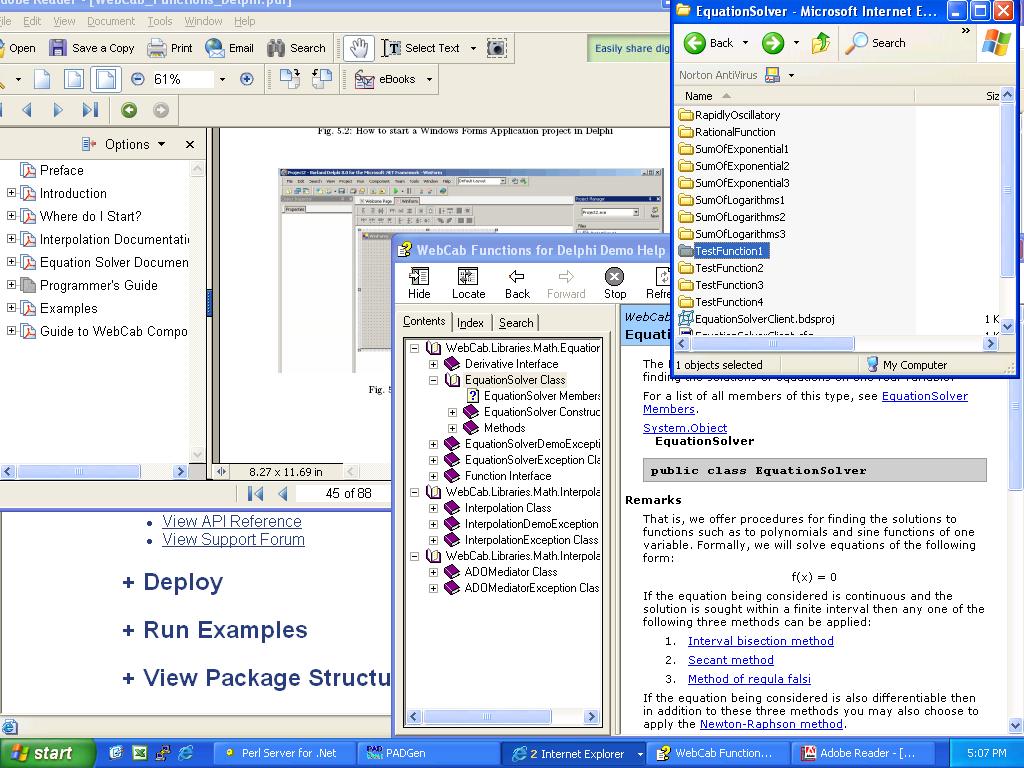
Task: Open the eBooks toolbar button
Action: click(385, 79)
